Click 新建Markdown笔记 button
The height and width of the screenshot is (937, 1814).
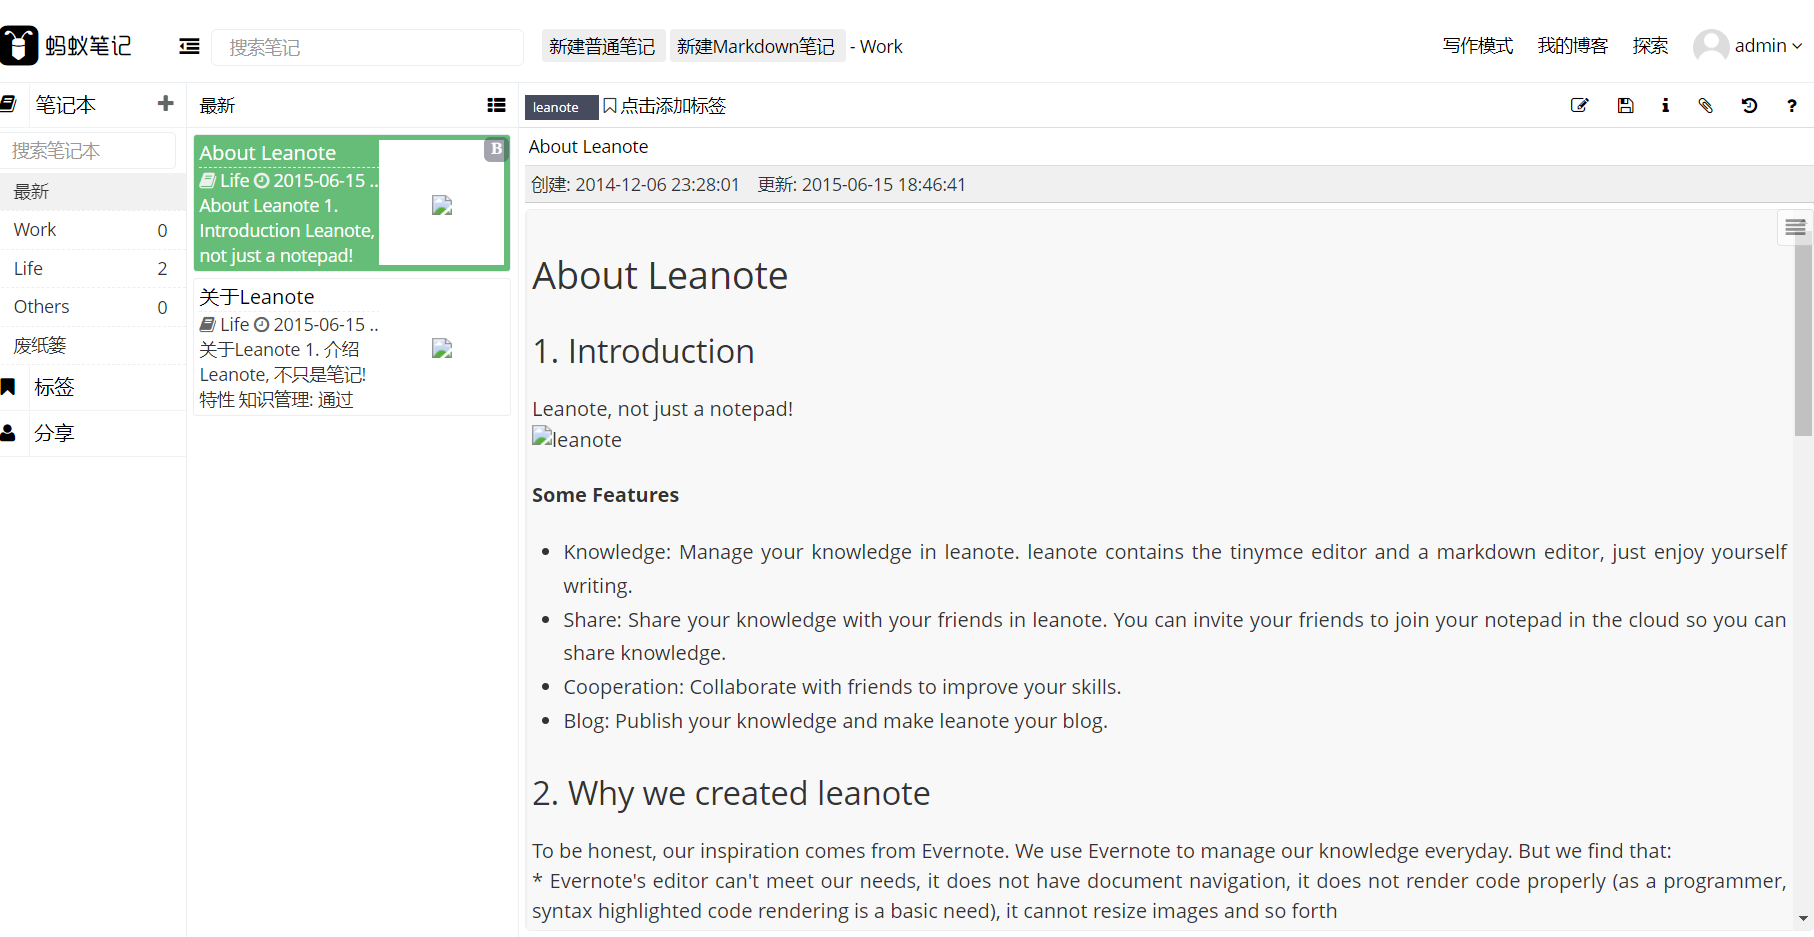click(x=756, y=46)
